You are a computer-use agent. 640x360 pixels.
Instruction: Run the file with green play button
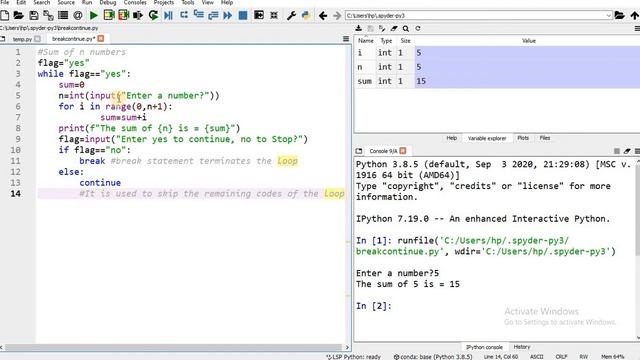[x=93, y=16]
